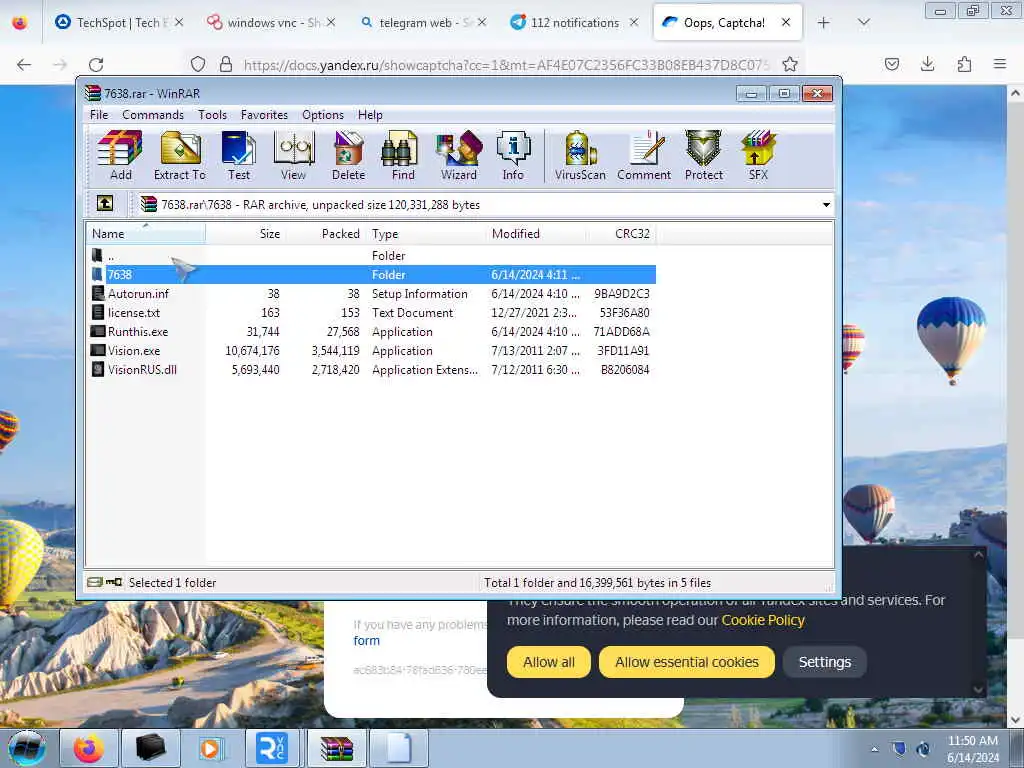This screenshot has height=768, width=1024.
Task: Open the File menu in WinRAR
Action: click(x=99, y=115)
